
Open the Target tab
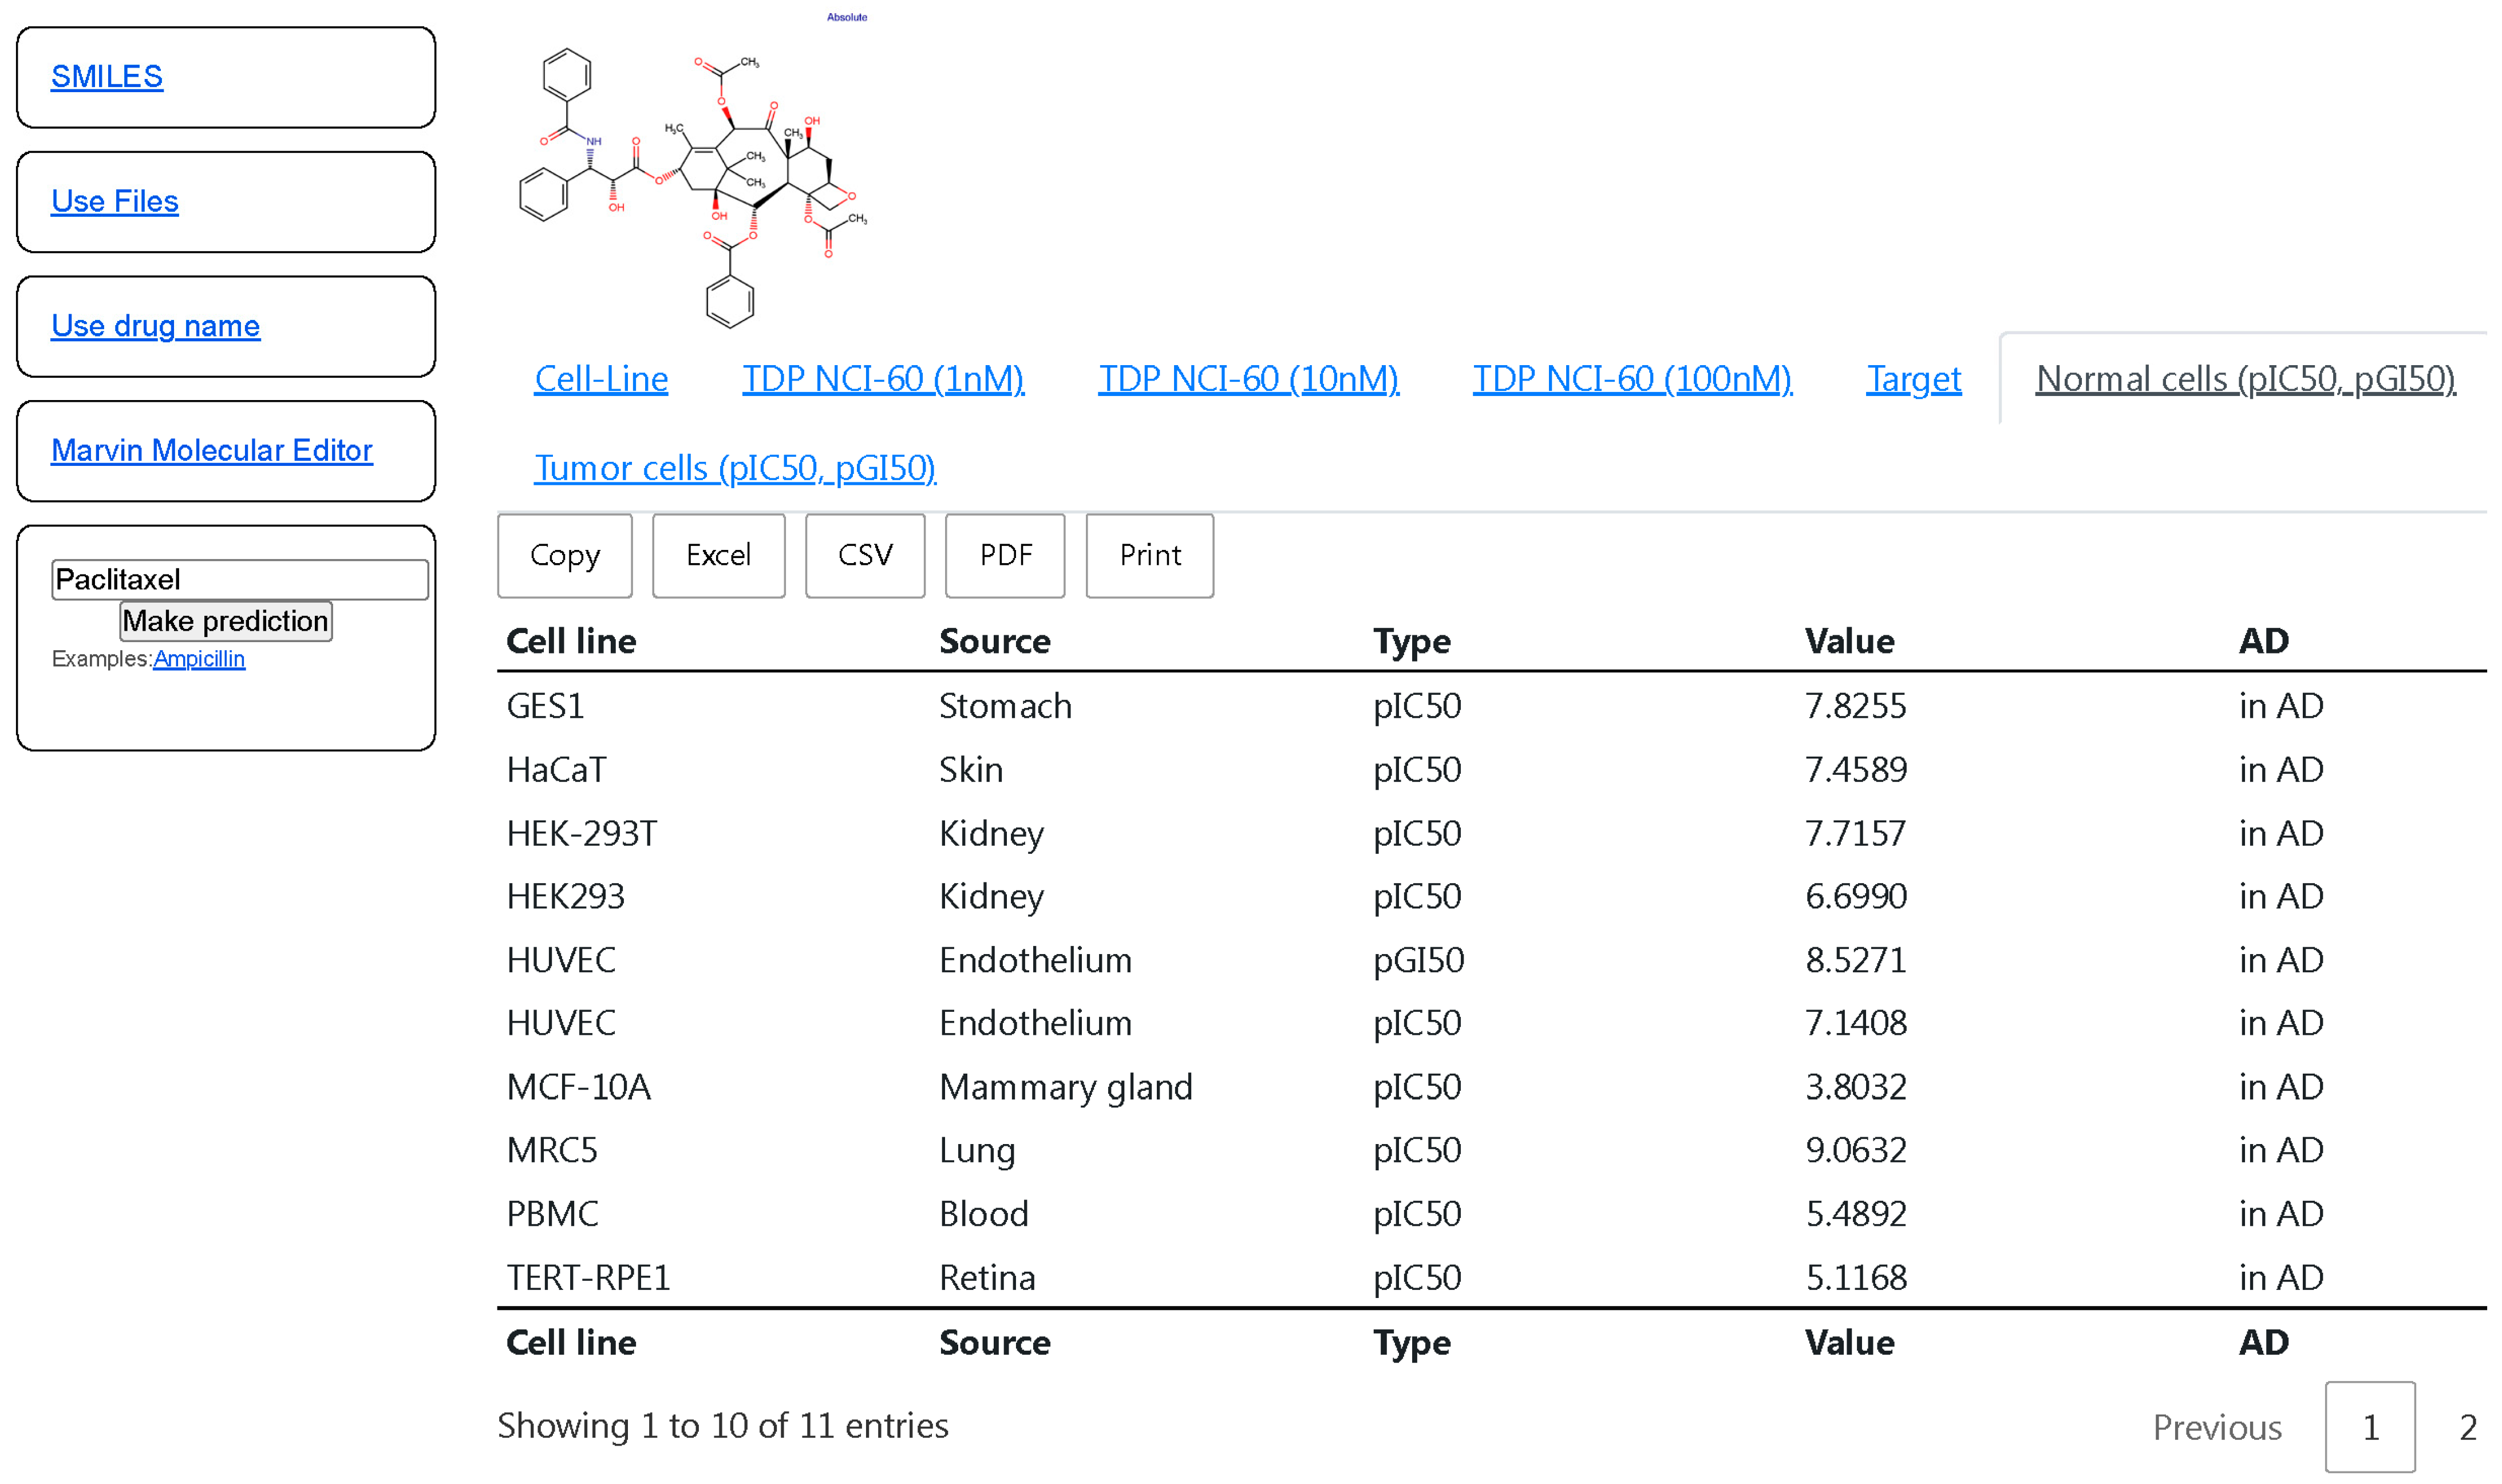click(1912, 379)
